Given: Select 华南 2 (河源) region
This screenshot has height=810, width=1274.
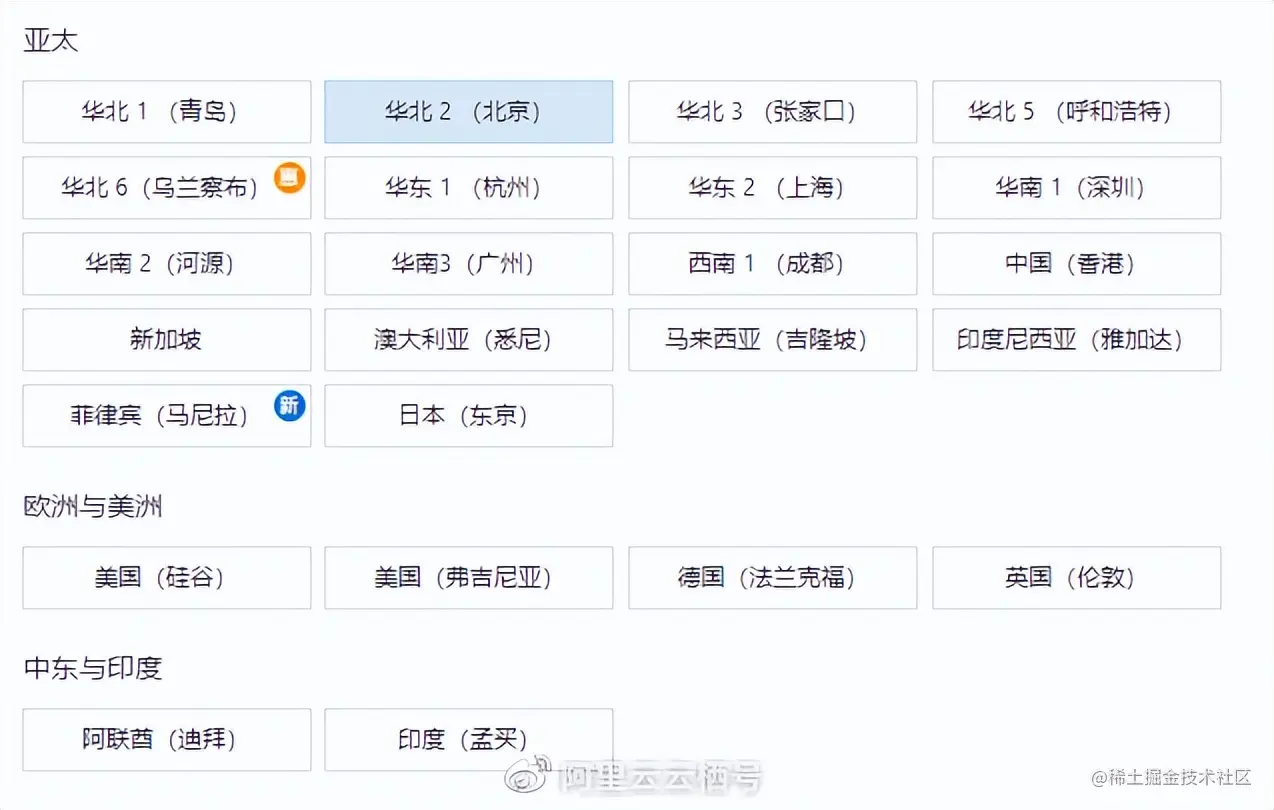Looking at the screenshot, I should (x=166, y=264).
